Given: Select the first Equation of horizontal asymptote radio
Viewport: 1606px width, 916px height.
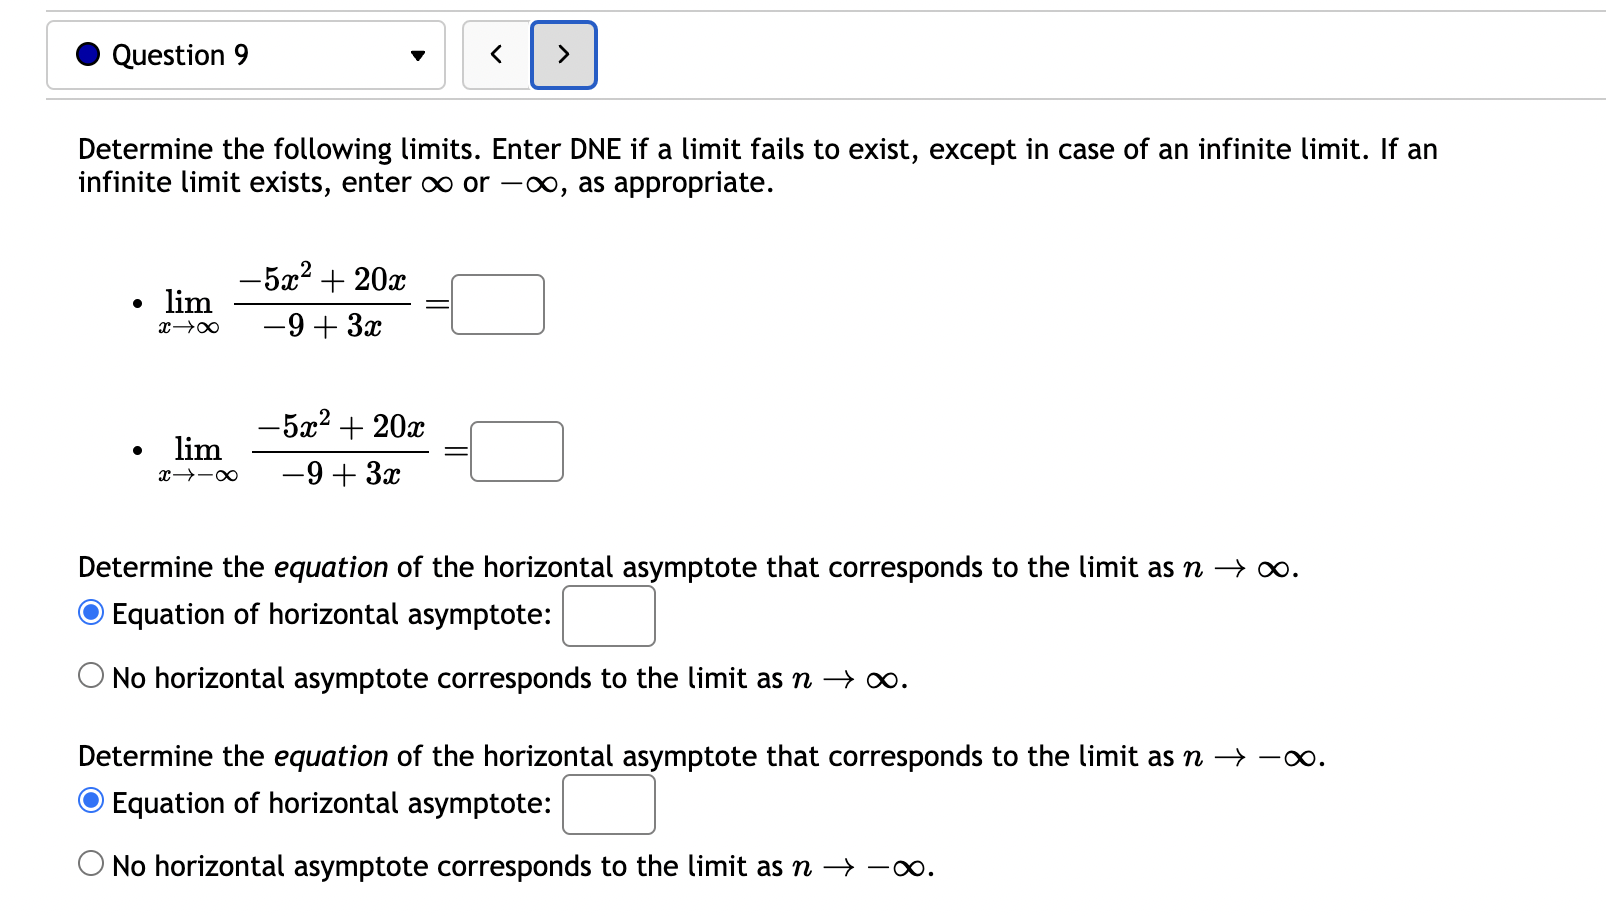Looking at the screenshot, I should click(x=91, y=613).
